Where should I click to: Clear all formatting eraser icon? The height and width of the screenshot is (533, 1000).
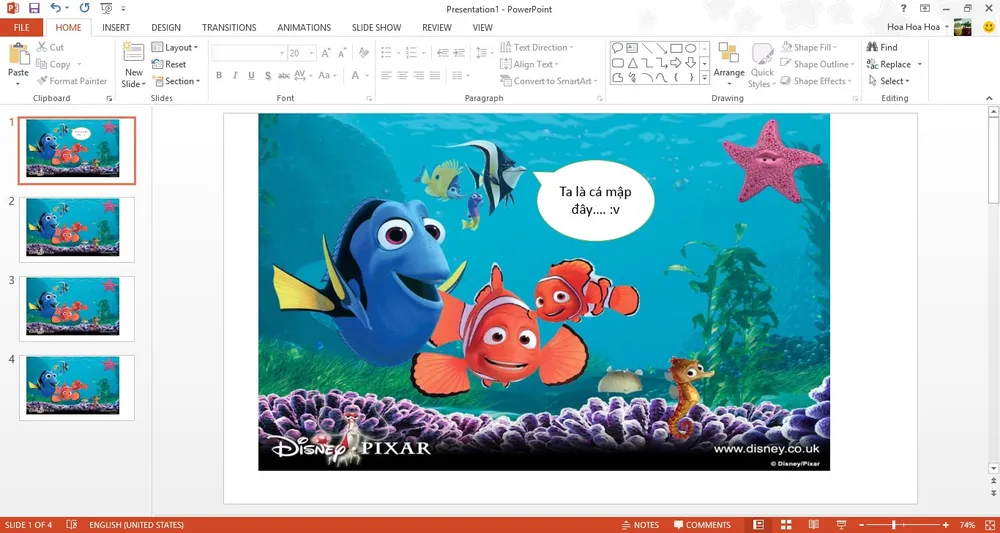364,54
